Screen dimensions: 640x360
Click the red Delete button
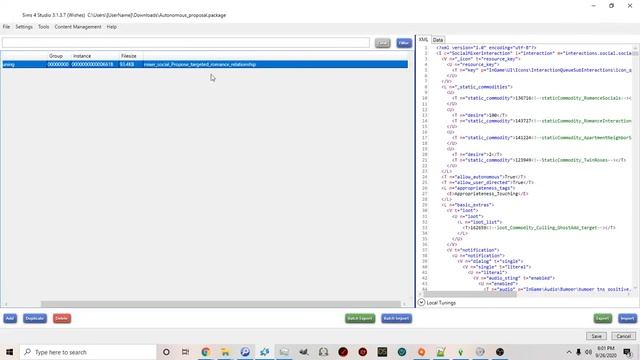[x=62, y=318]
